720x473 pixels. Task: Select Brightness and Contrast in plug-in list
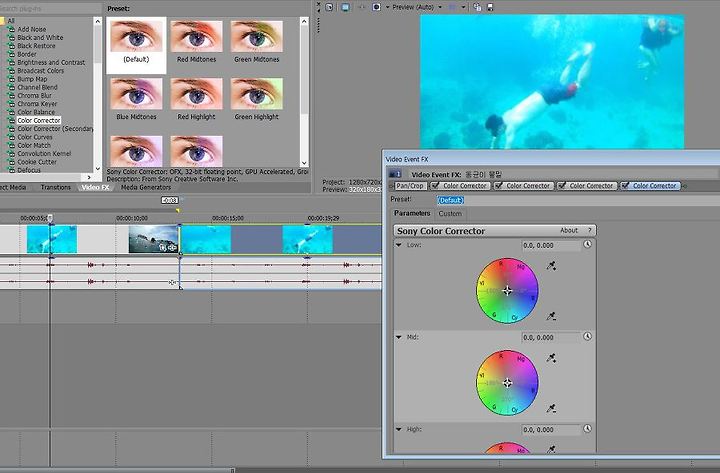pos(51,62)
